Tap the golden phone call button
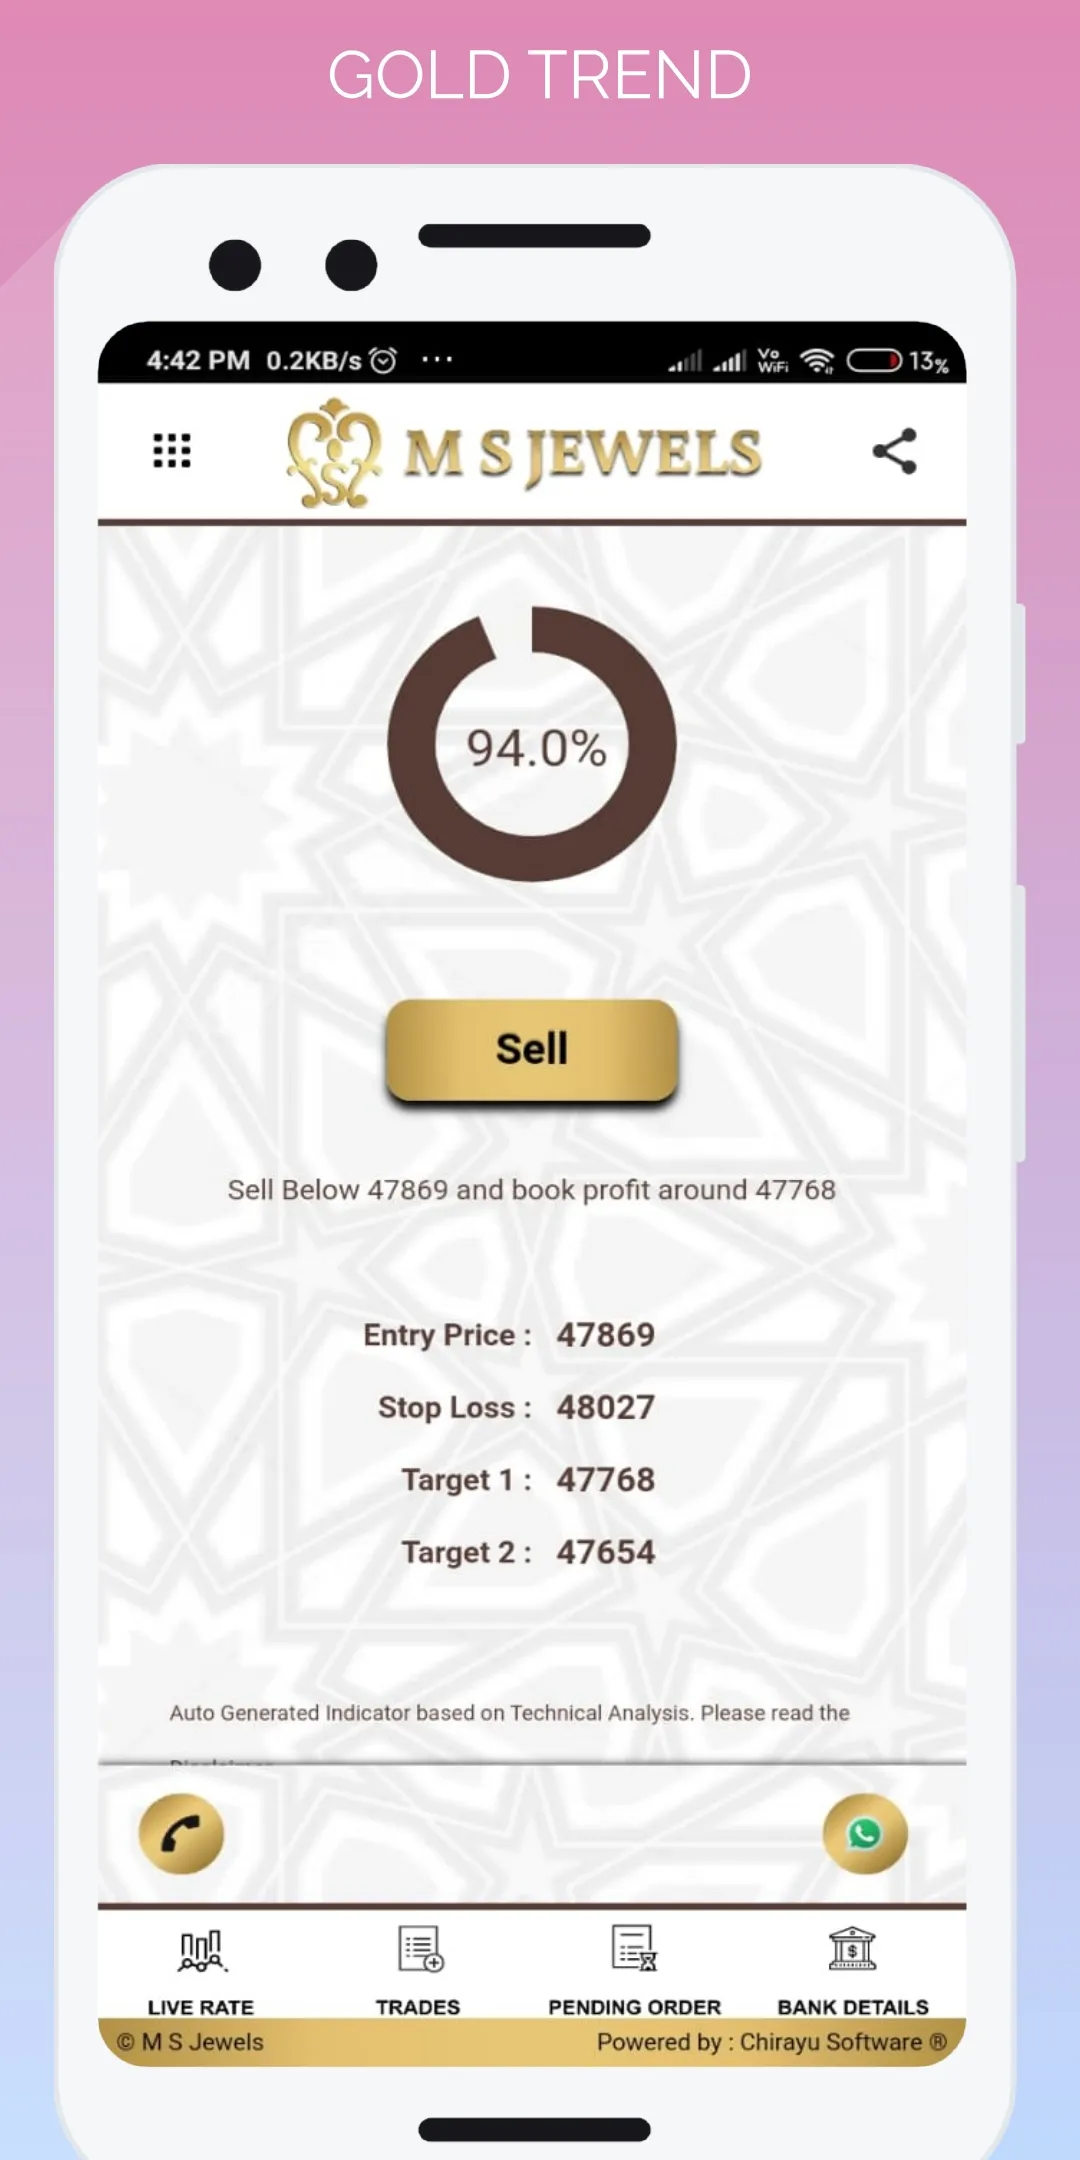Image resolution: width=1080 pixels, height=2160 pixels. click(181, 1834)
